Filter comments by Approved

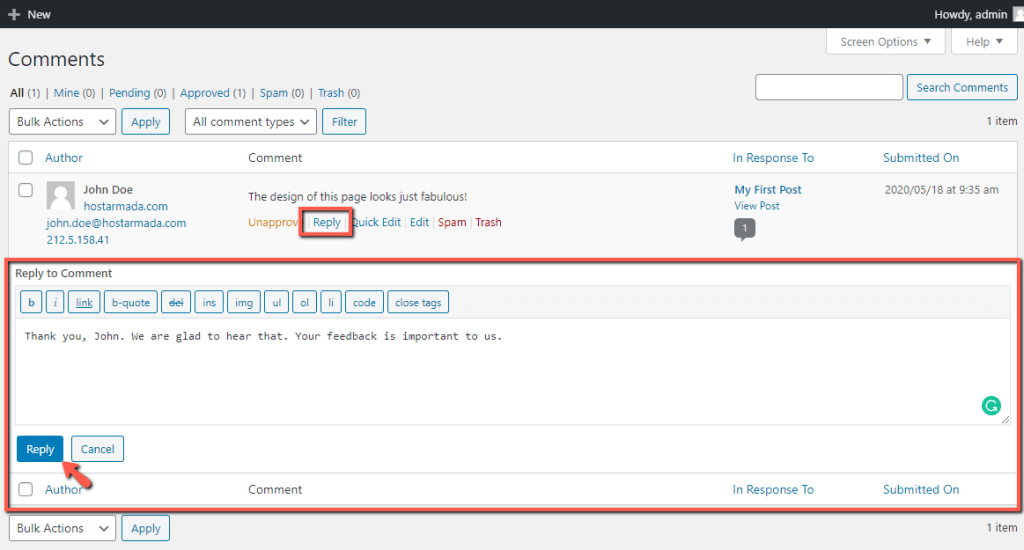(x=205, y=93)
